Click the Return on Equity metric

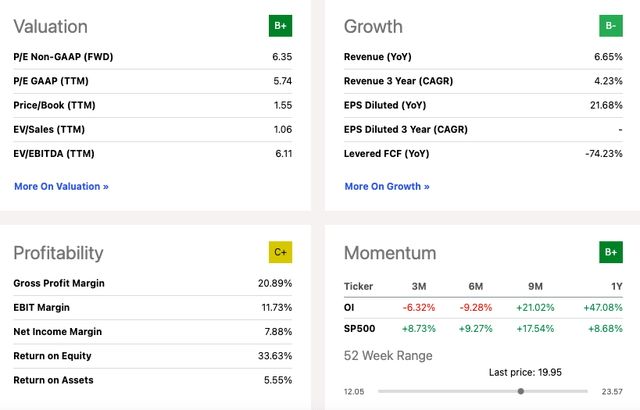(153, 356)
